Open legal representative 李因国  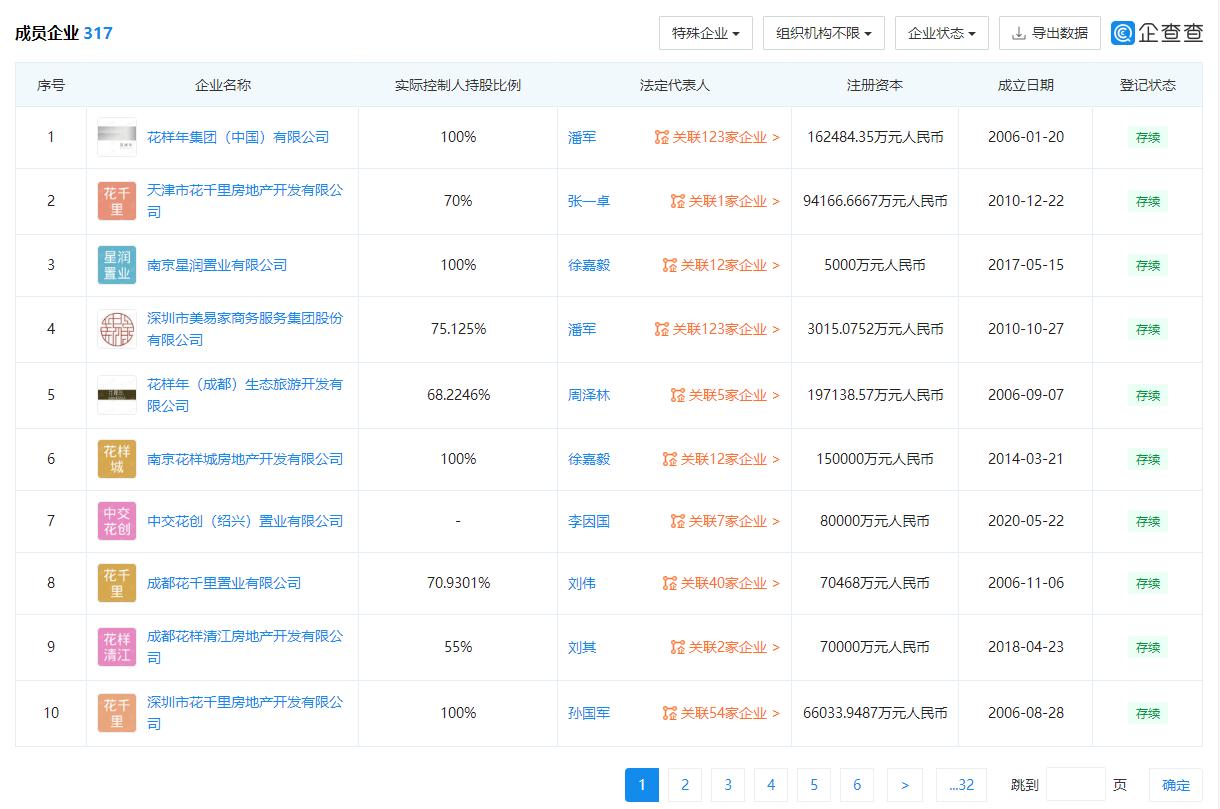pos(589,521)
